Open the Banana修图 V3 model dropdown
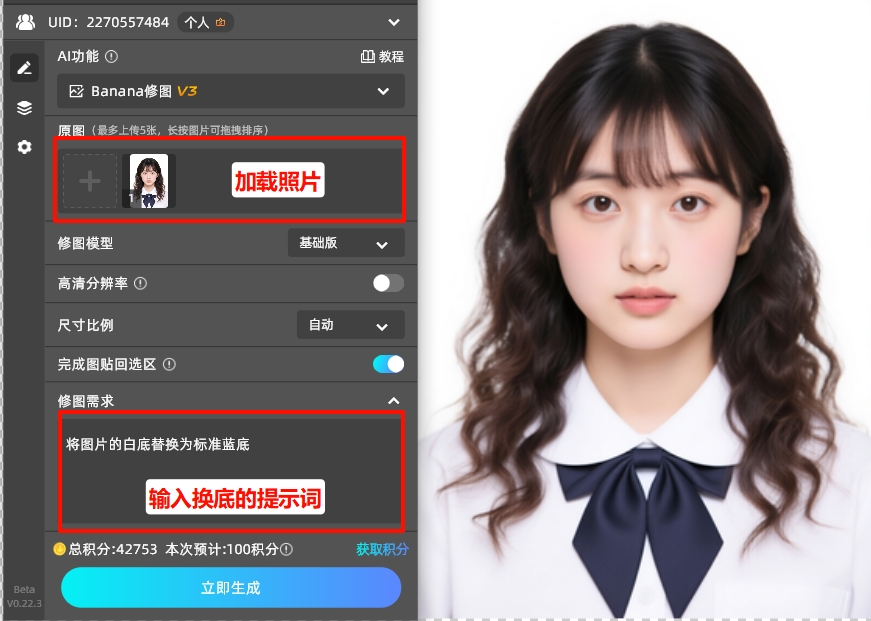This screenshot has width=871, height=621. pos(230,90)
